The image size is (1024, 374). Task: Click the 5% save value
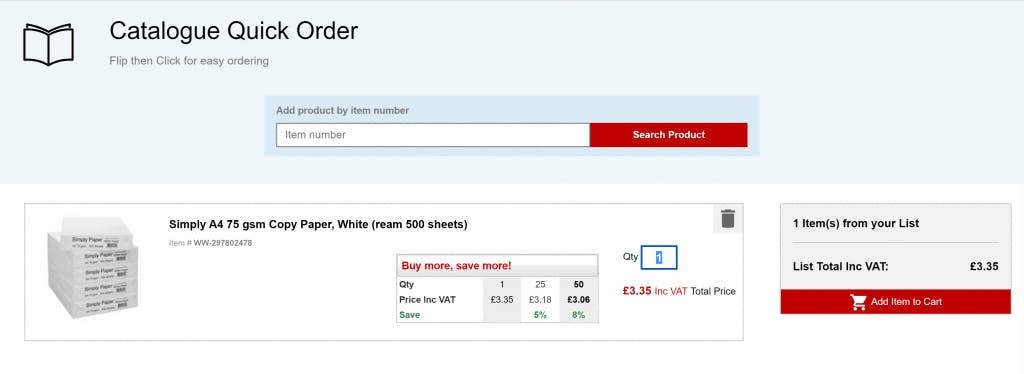tap(540, 315)
